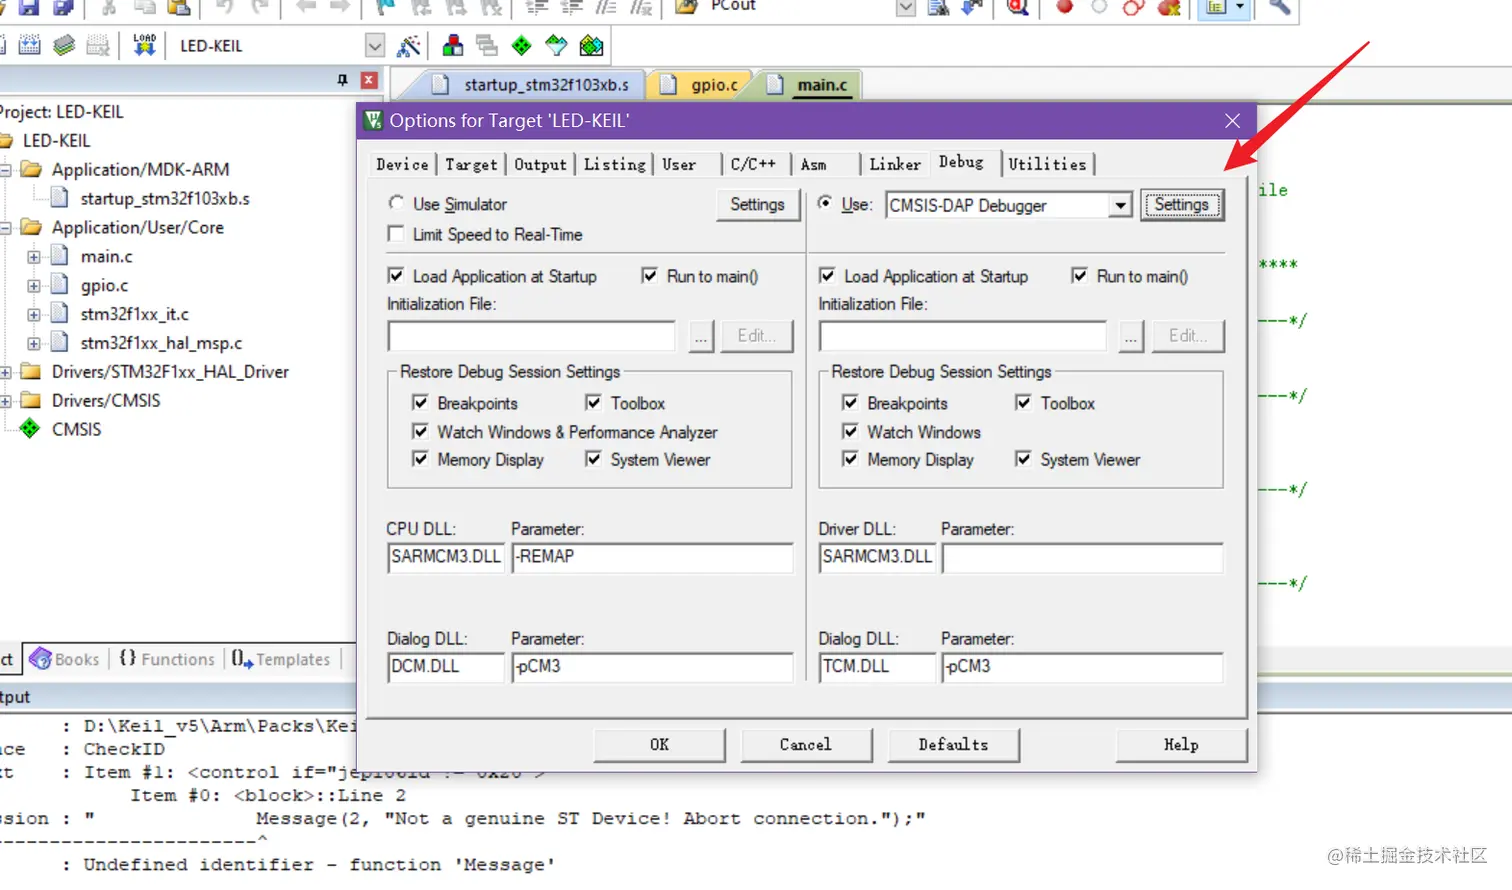Click the Disable All Breakpoints icon
The image size is (1512, 890).
pyautogui.click(x=1133, y=7)
